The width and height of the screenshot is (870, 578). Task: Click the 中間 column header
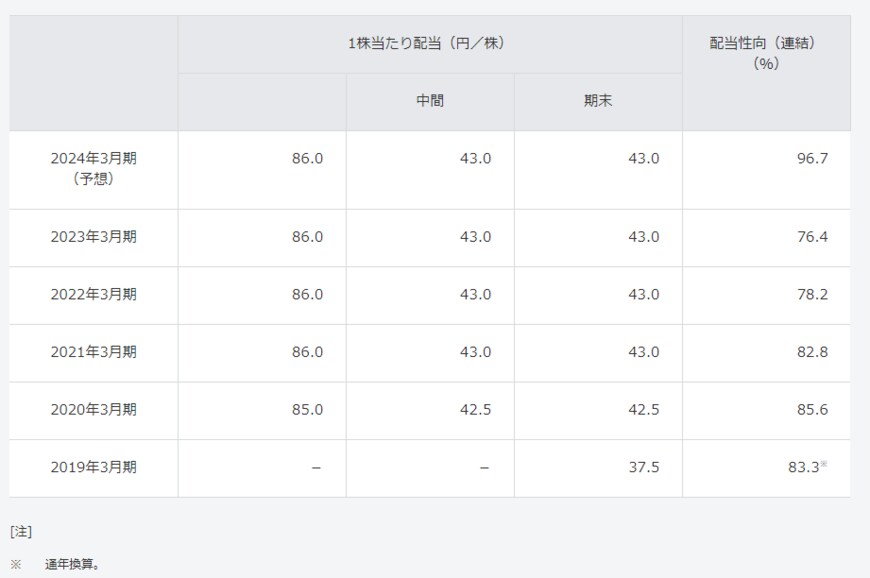430,102
